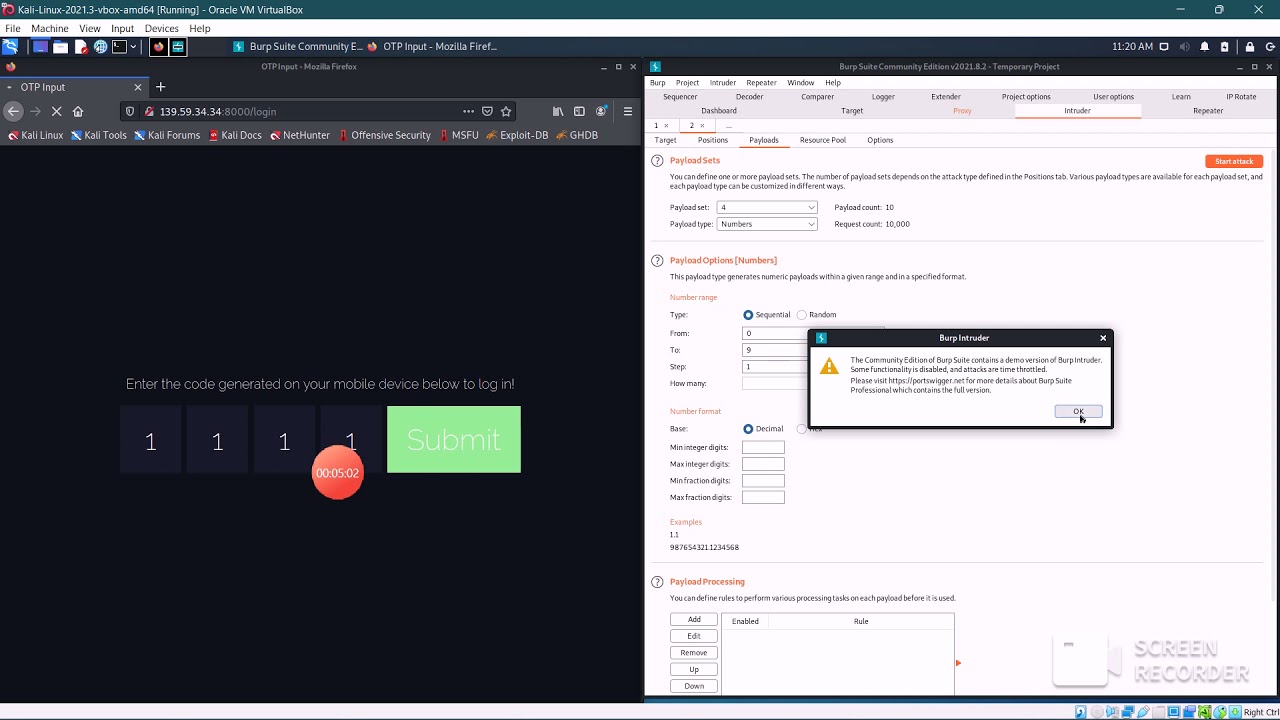Screen dimensions: 1280x720
Task: Click the VirtualBox USB status icon
Action: pyautogui.click(x=1144, y=712)
